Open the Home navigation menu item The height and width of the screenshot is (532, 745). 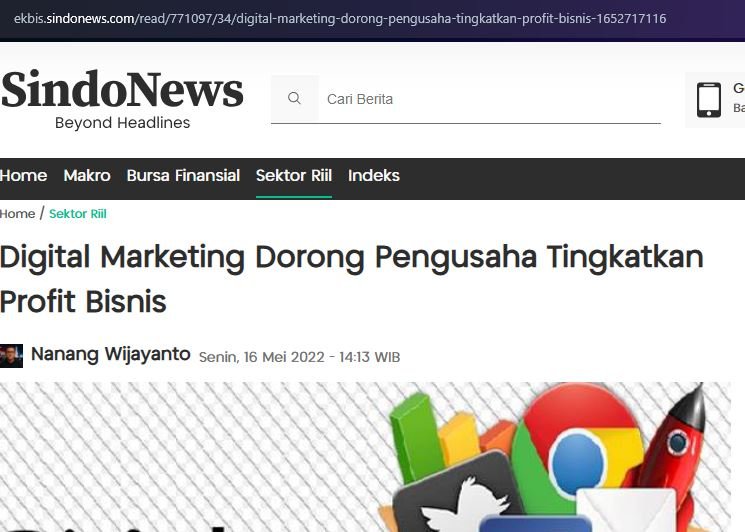pyautogui.click(x=23, y=176)
